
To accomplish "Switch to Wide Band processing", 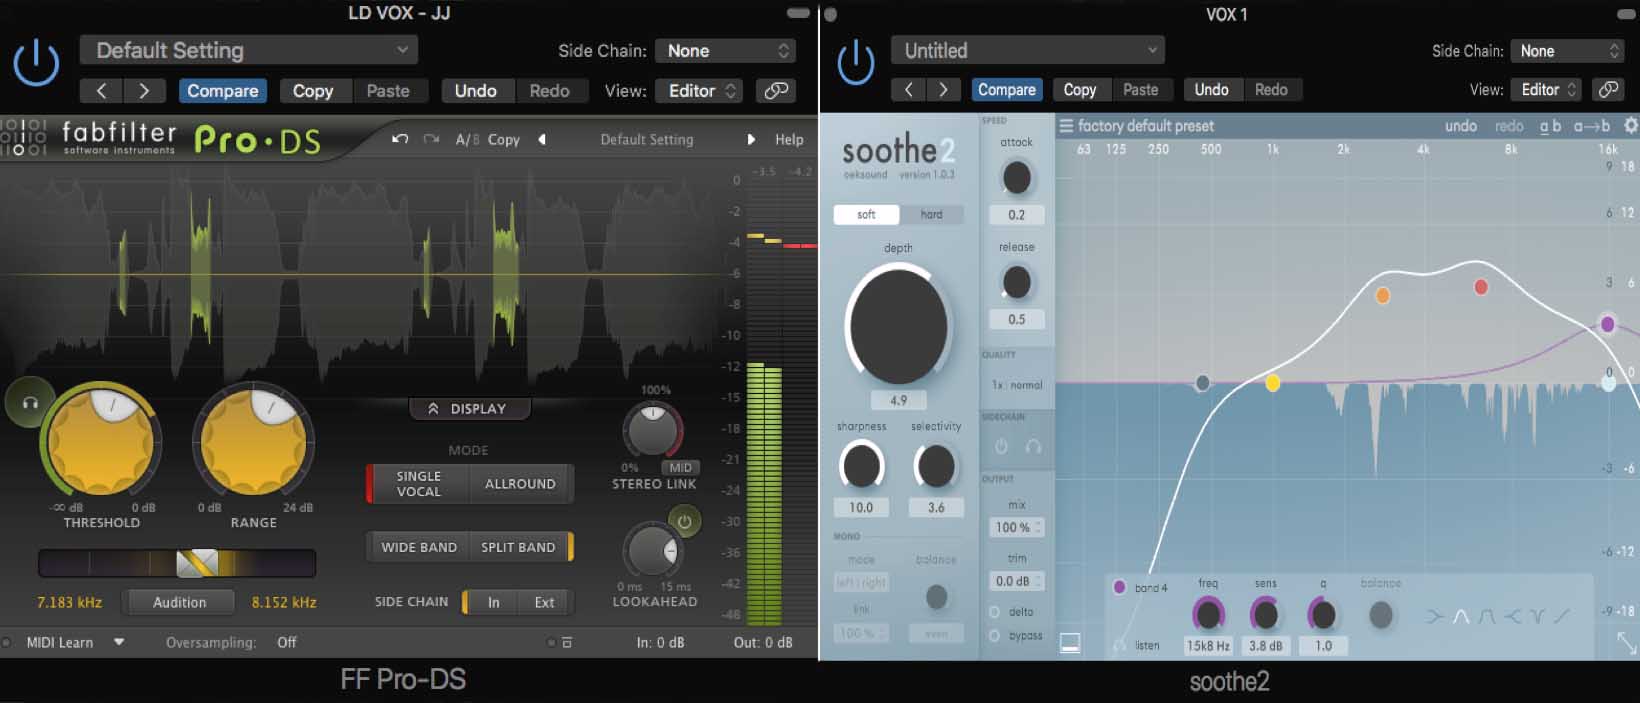I will (419, 547).
